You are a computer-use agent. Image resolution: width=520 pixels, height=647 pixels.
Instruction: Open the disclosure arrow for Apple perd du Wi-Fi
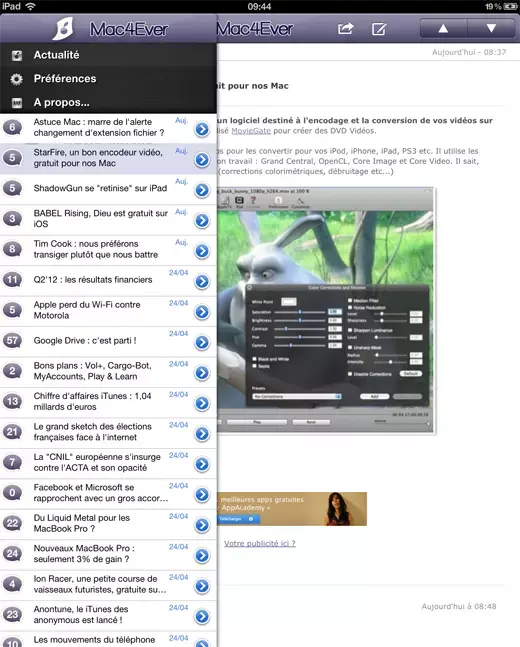(202, 312)
